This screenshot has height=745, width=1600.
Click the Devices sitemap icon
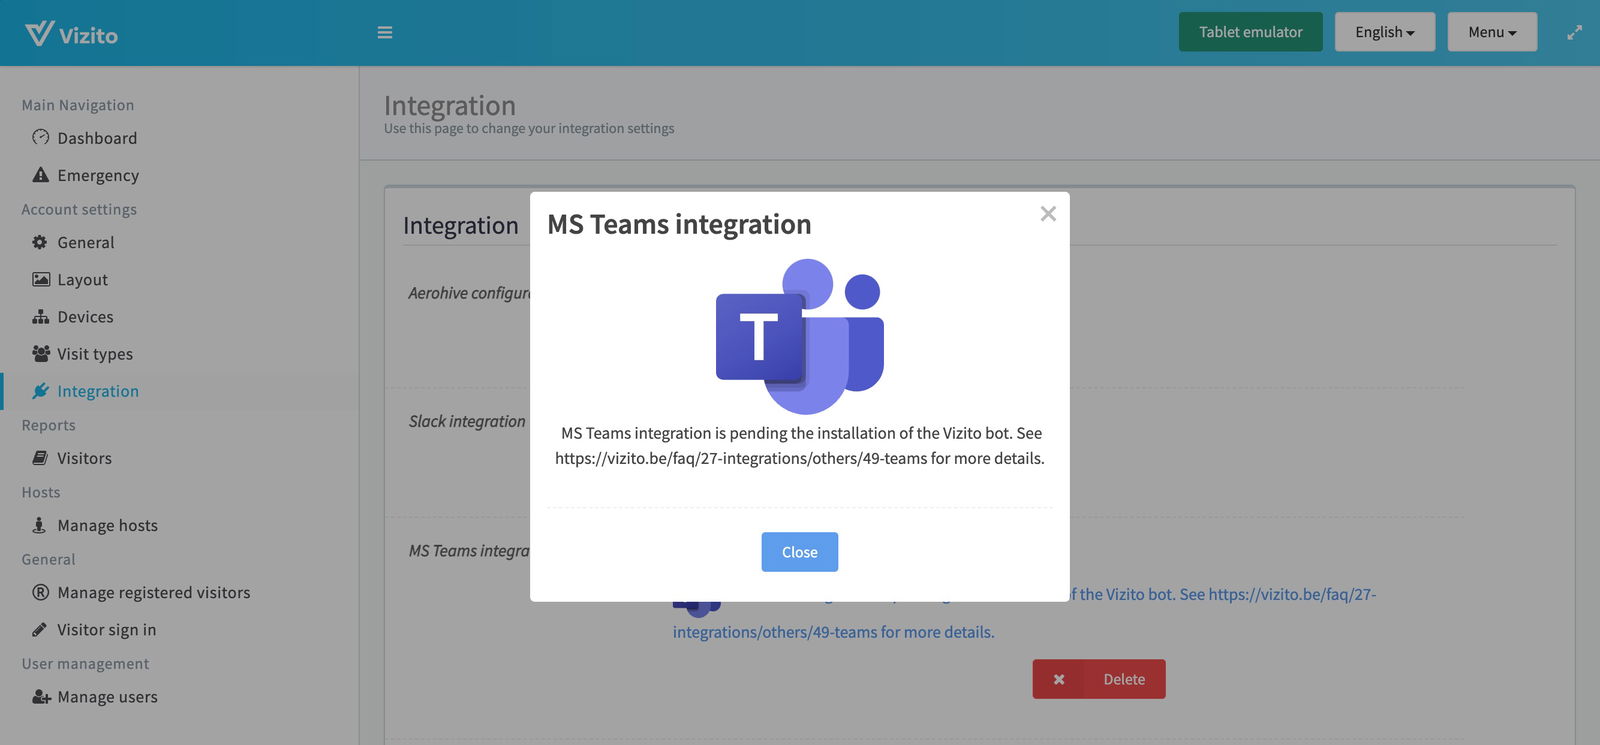pyautogui.click(x=41, y=317)
